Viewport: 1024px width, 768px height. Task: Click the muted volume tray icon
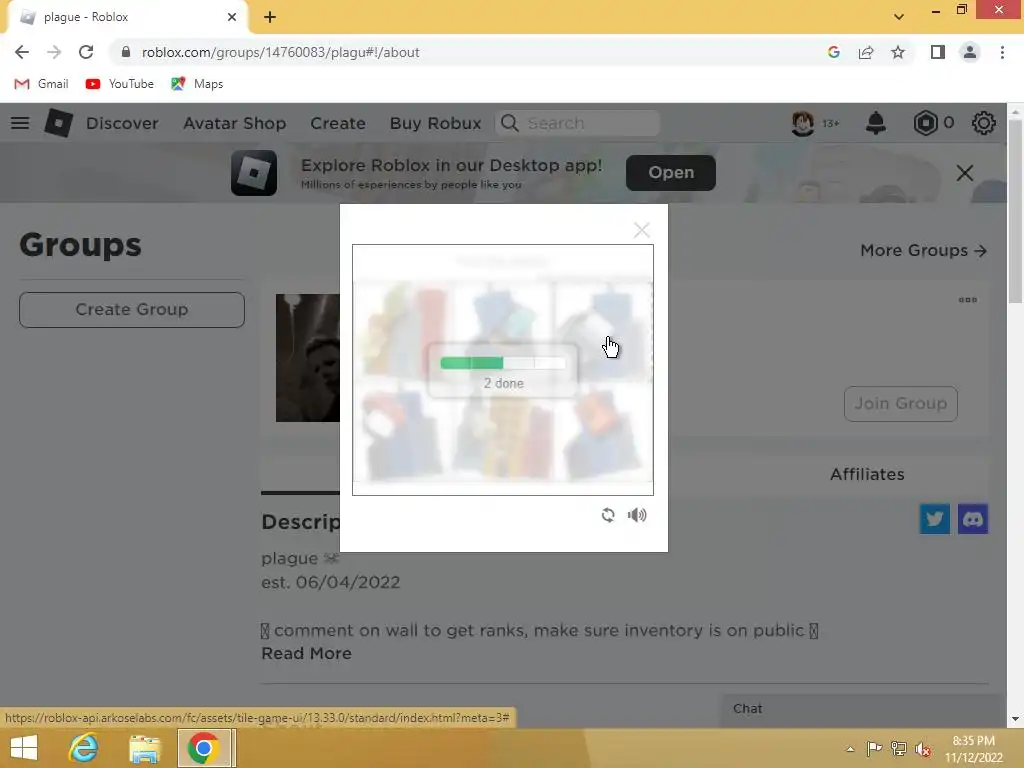(923, 748)
